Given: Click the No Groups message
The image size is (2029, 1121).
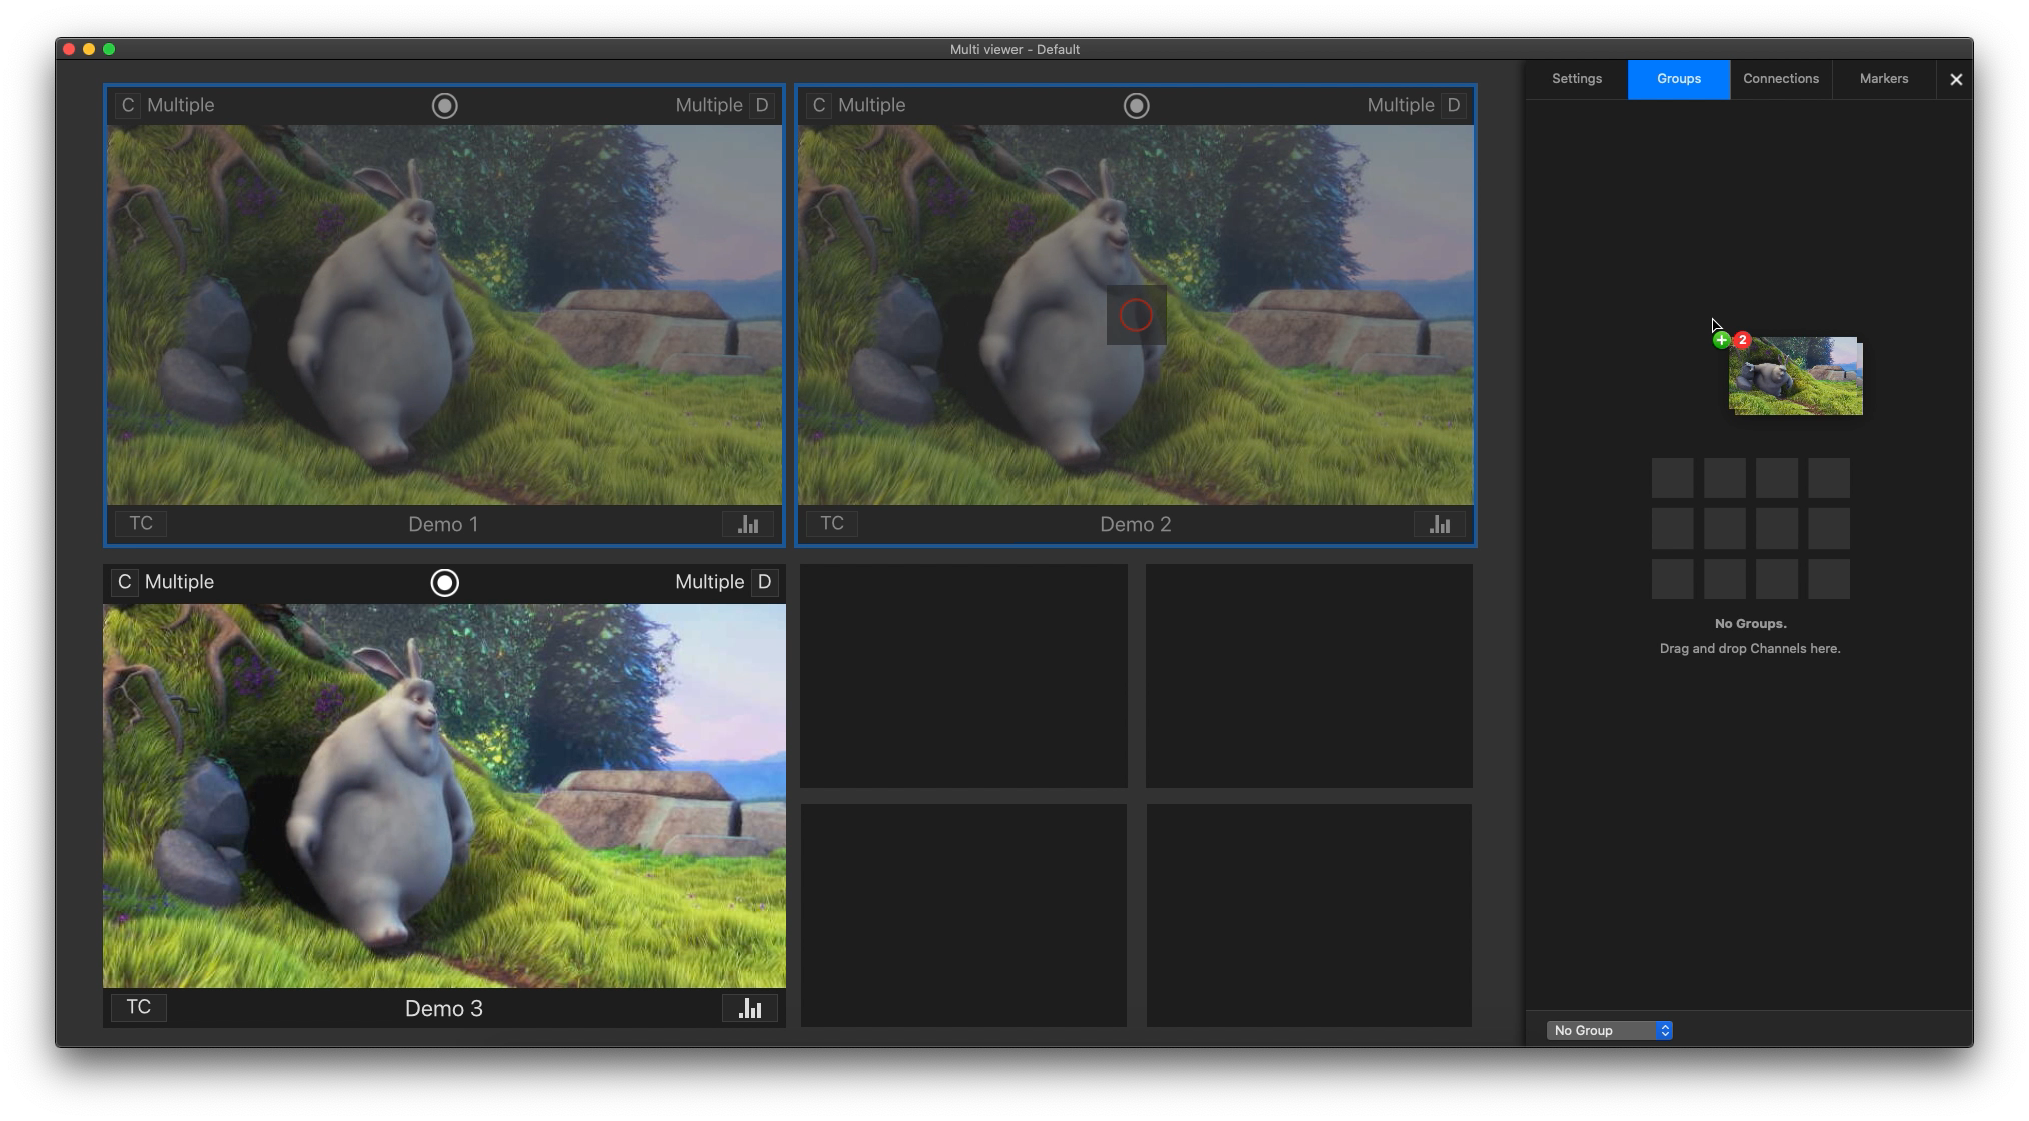Looking at the screenshot, I should click(1750, 623).
